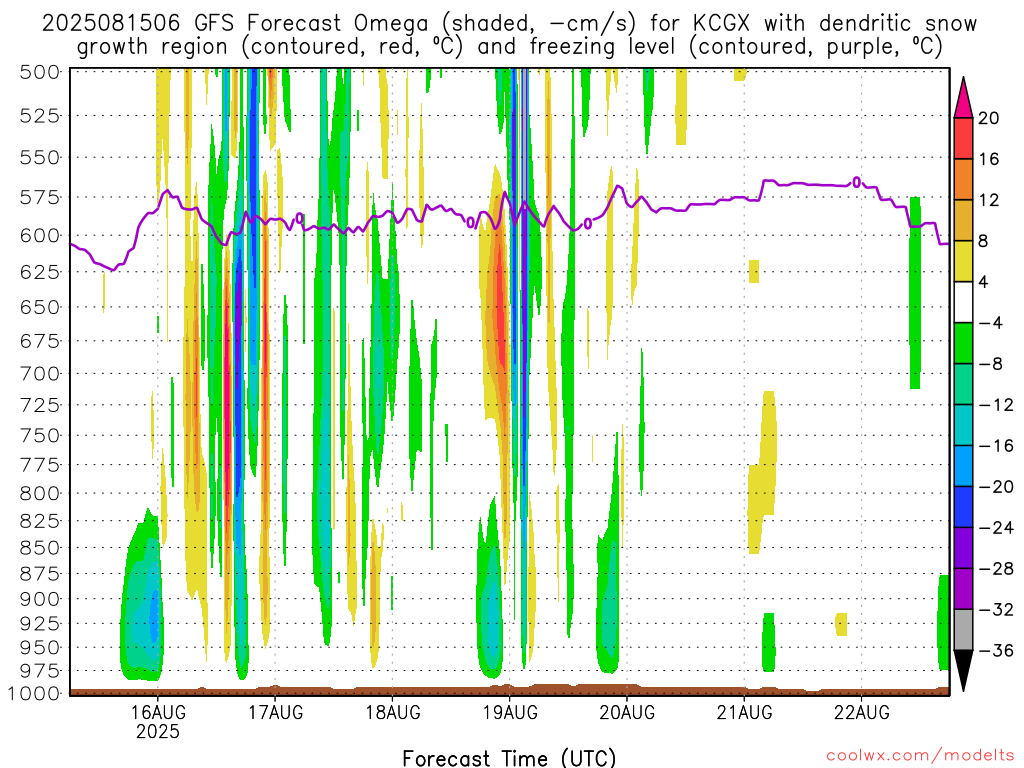Click the 21AUG date label
This screenshot has width=1024, height=768.
744,712
